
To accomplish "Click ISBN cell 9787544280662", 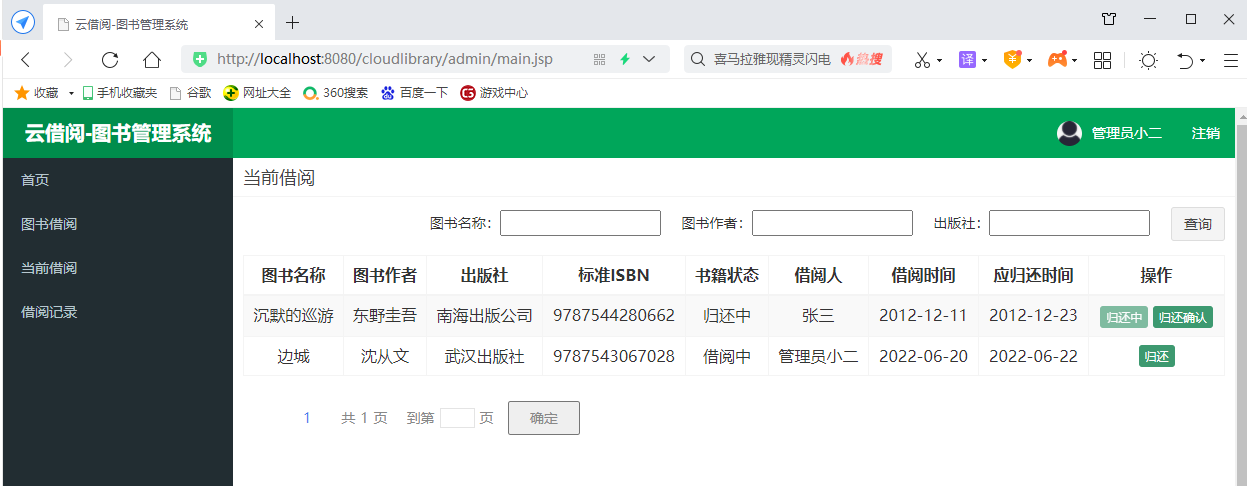I will tap(614, 316).
